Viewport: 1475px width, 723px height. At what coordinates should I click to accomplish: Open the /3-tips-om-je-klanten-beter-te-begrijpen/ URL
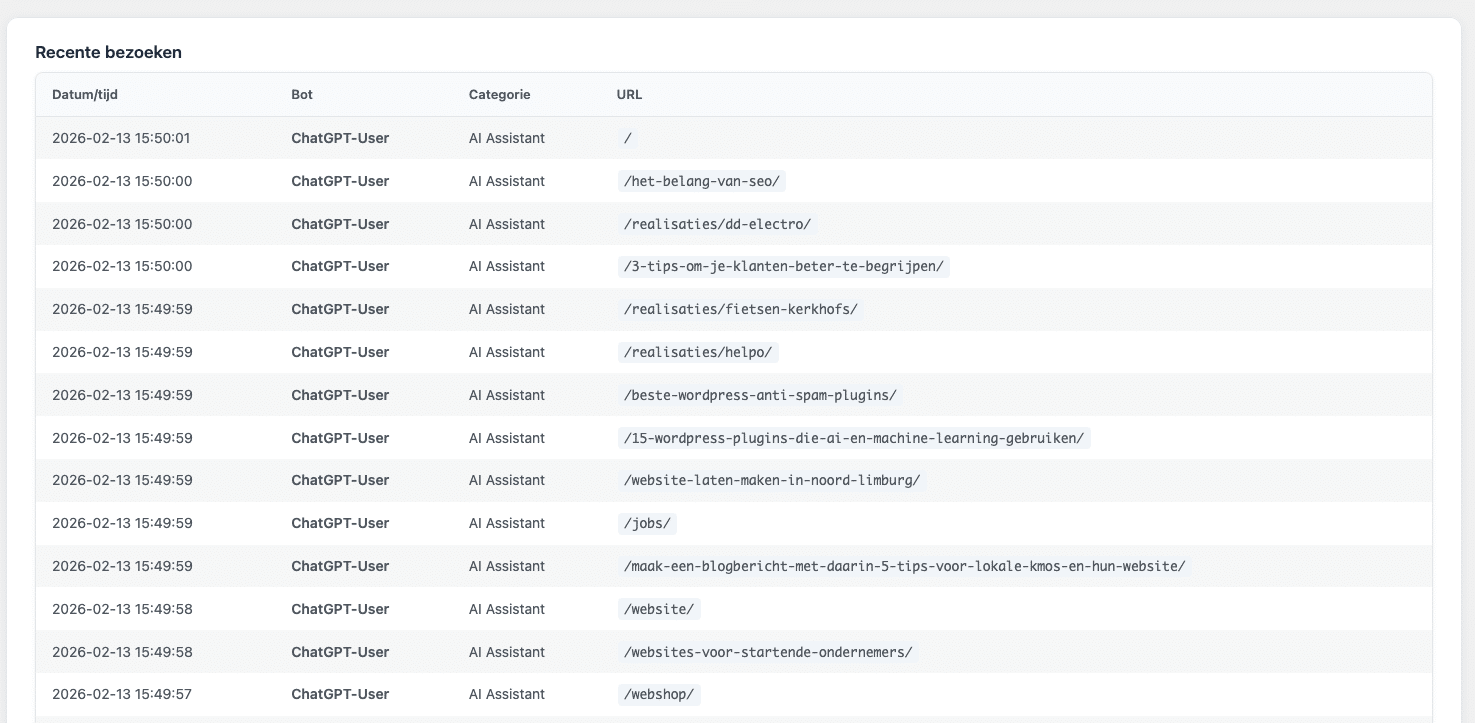pos(783,267)
